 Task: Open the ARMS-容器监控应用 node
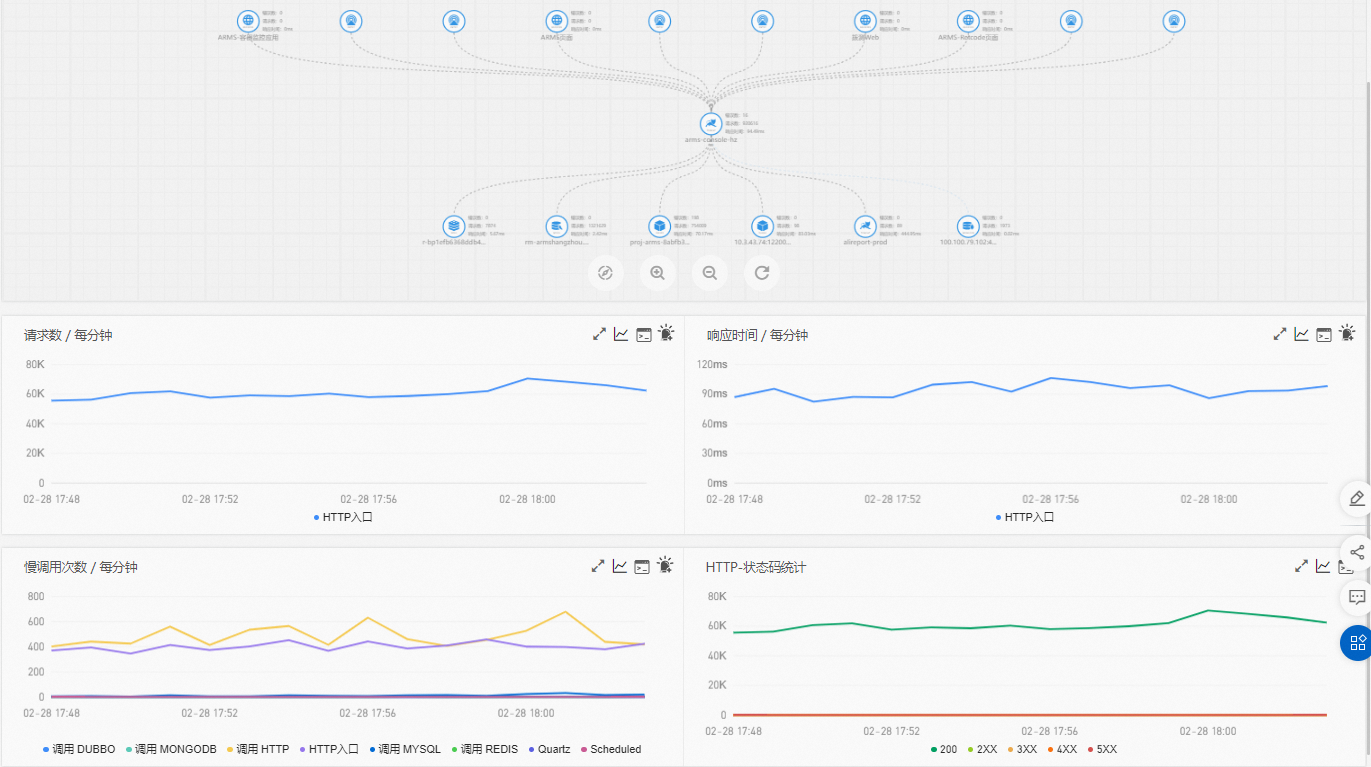(x=248, y=20)
